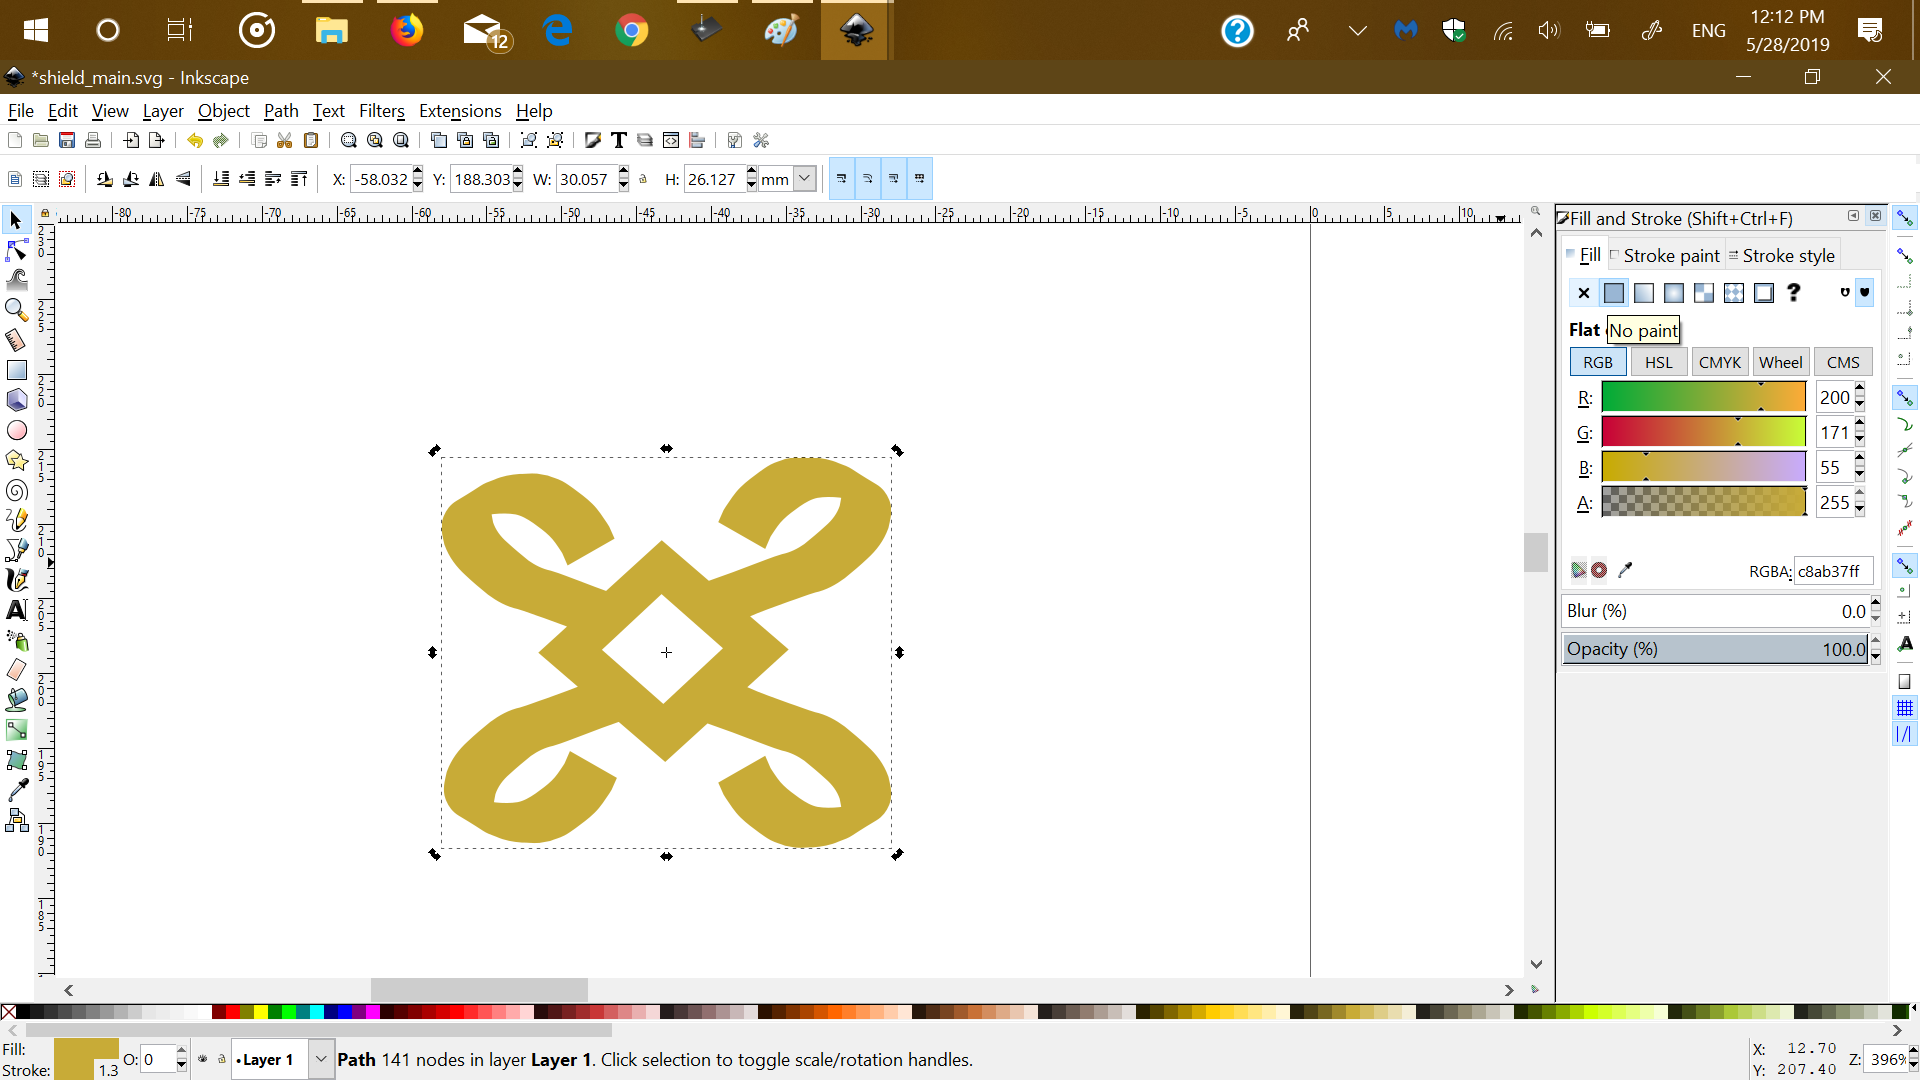The width and height of the screenshot is (1920, 1080).
Task: Click the Opacity (%) slider bar
Action: click(x=1715, y=649)
